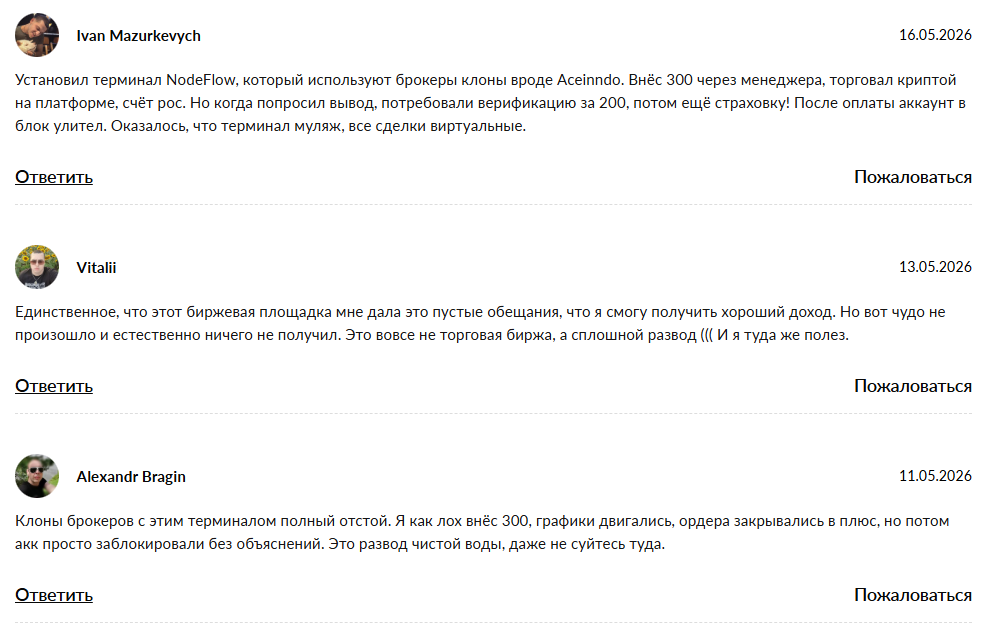989x637 pixels.
Task: Report Alexandr Bragin's review
Action: point(913,595)
